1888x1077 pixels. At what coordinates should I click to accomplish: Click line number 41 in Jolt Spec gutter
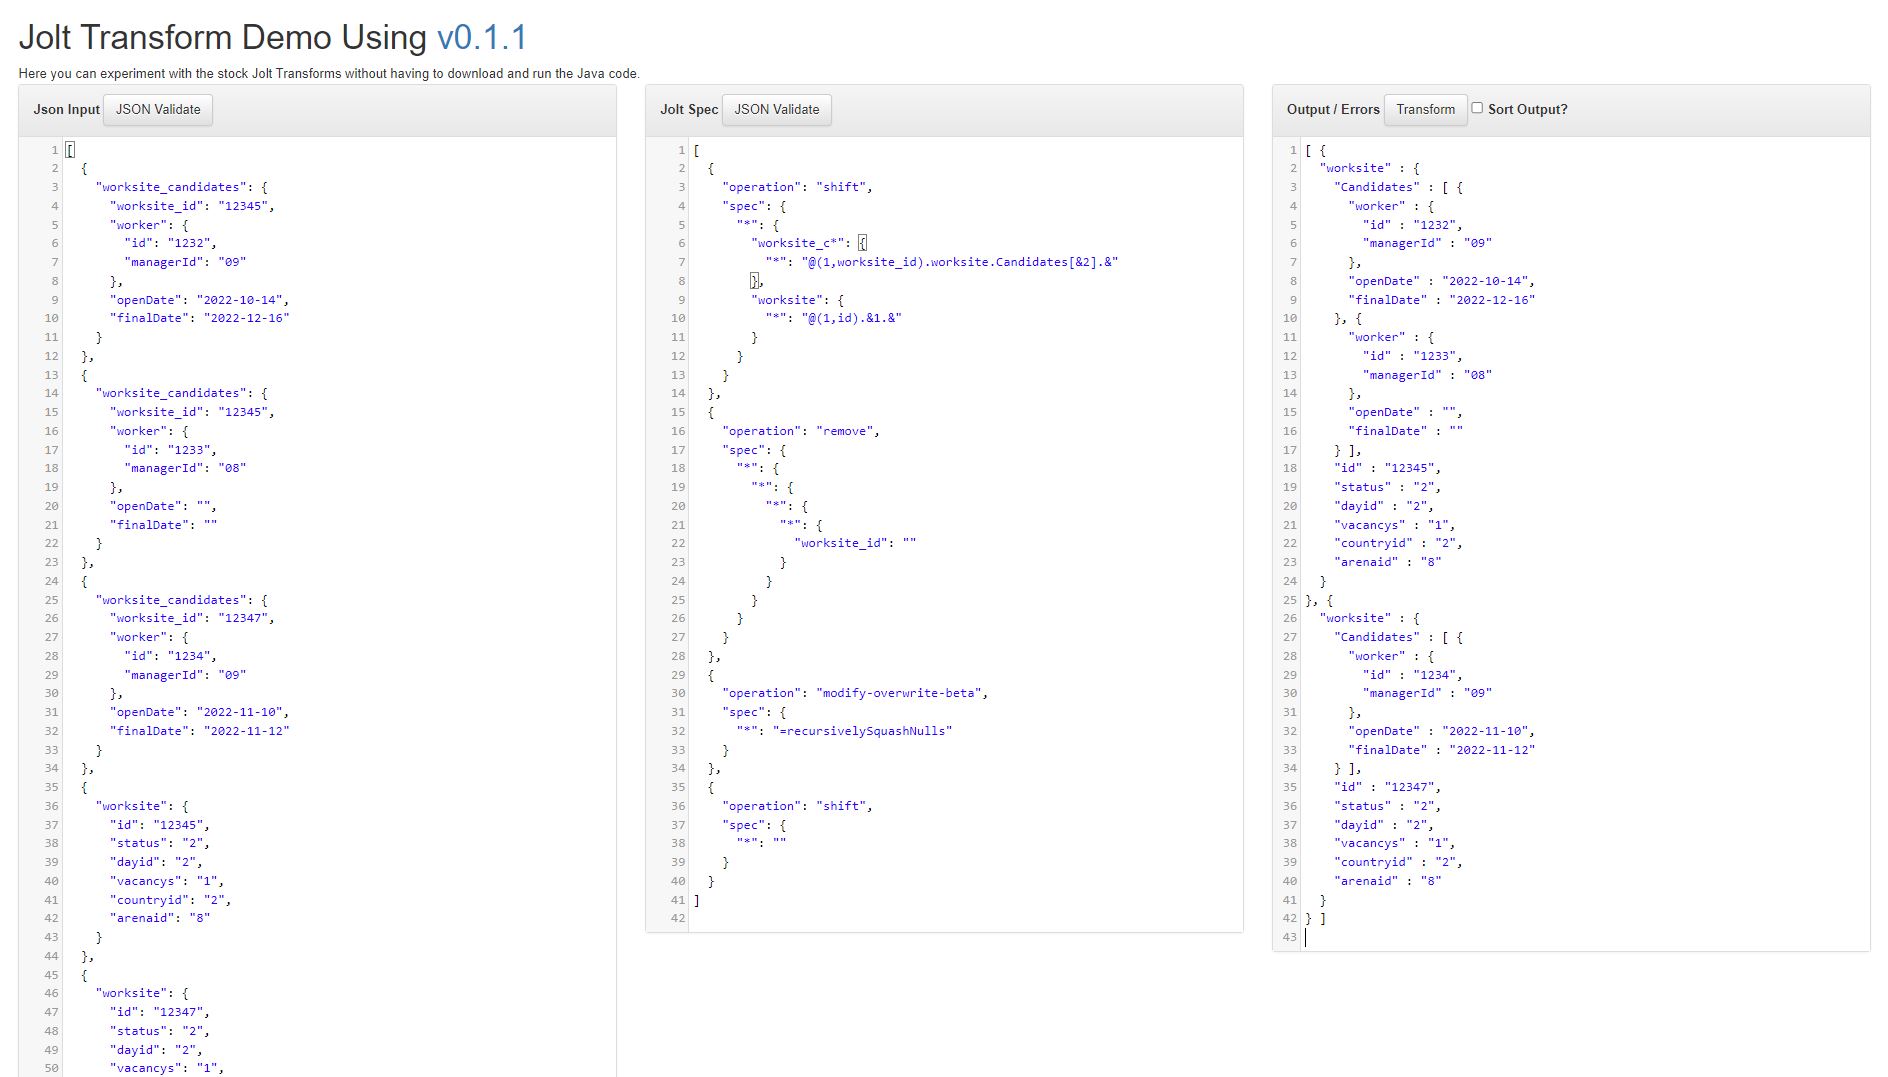point(678,900)
